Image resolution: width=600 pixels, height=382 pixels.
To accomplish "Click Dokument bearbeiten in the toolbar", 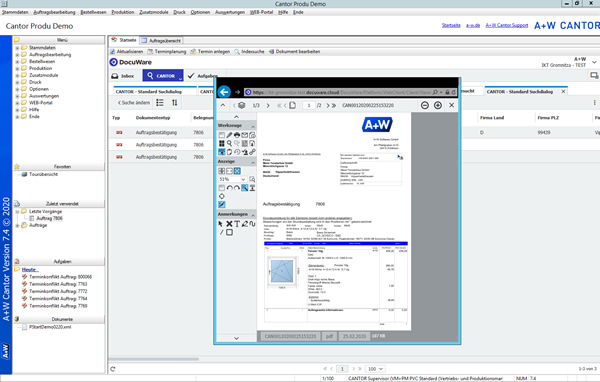I will [x=294, y=52].
